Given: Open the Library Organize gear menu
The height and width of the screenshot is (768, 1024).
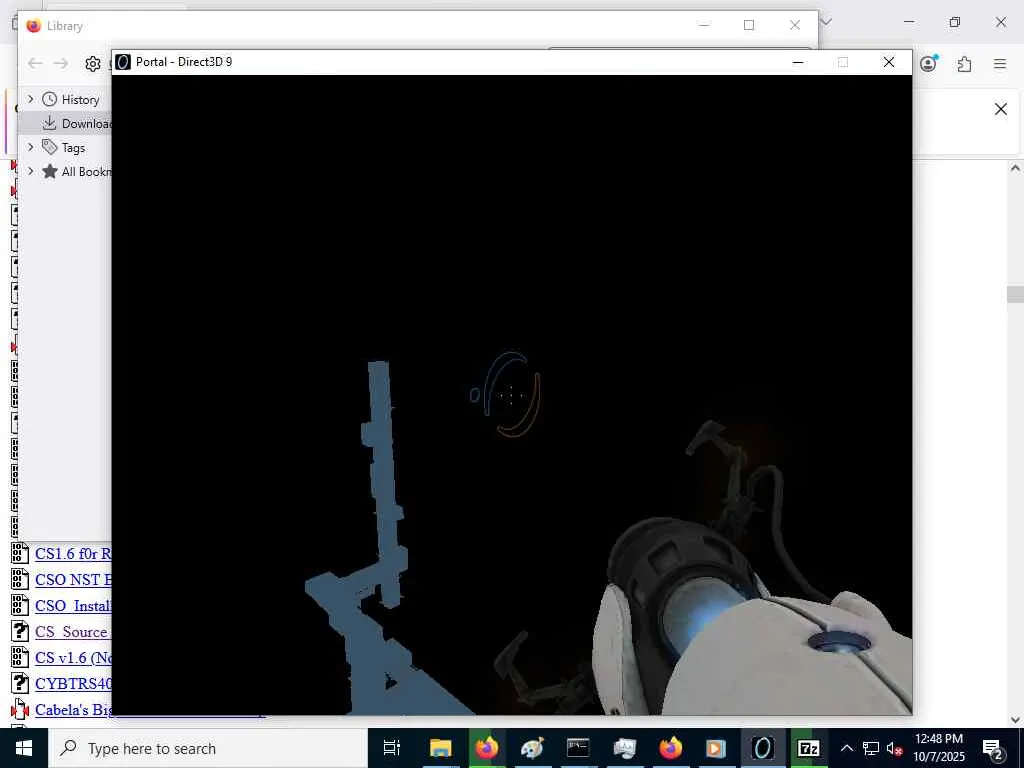Looking at the screenshot, I should [93, 63].
